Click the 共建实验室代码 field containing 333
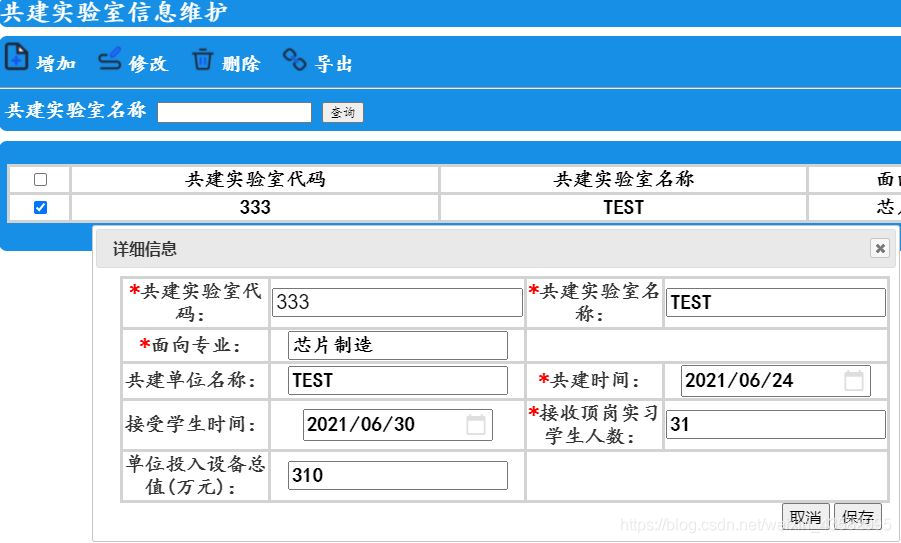901x543 pixels. pos(397,302)
